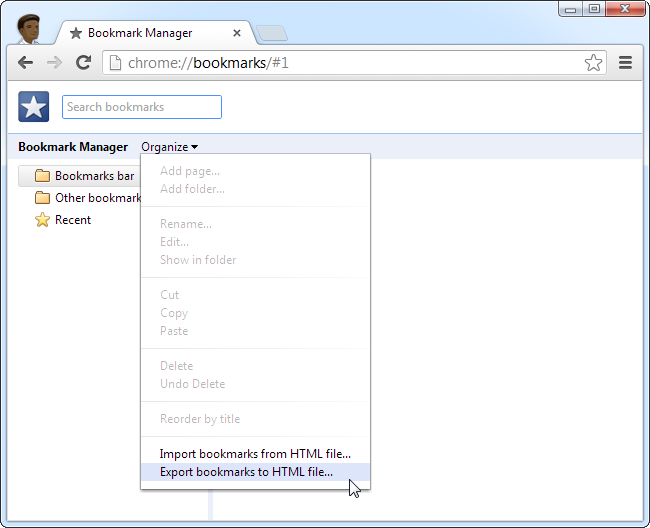Screen dimensions: 650x528
Task: Click the blue Bookmark Manager star logo
Action: pyautogui.click(x=34, y=107)
